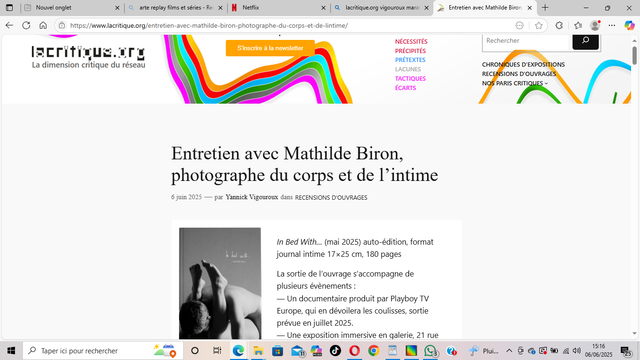
Task: Click the 6 juin 2025 date text
Action: pyautogui.click(x=187, y=197)
